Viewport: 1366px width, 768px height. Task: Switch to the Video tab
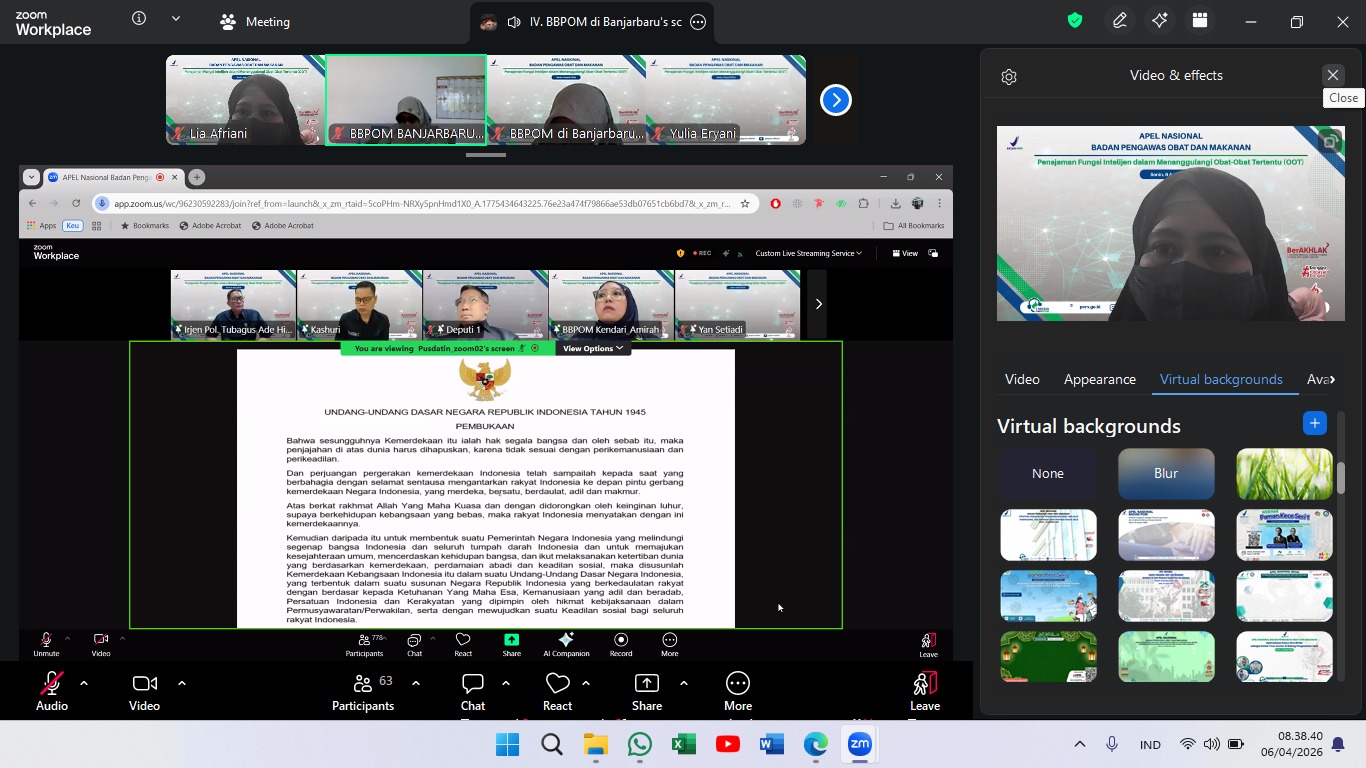point(1022,379)
